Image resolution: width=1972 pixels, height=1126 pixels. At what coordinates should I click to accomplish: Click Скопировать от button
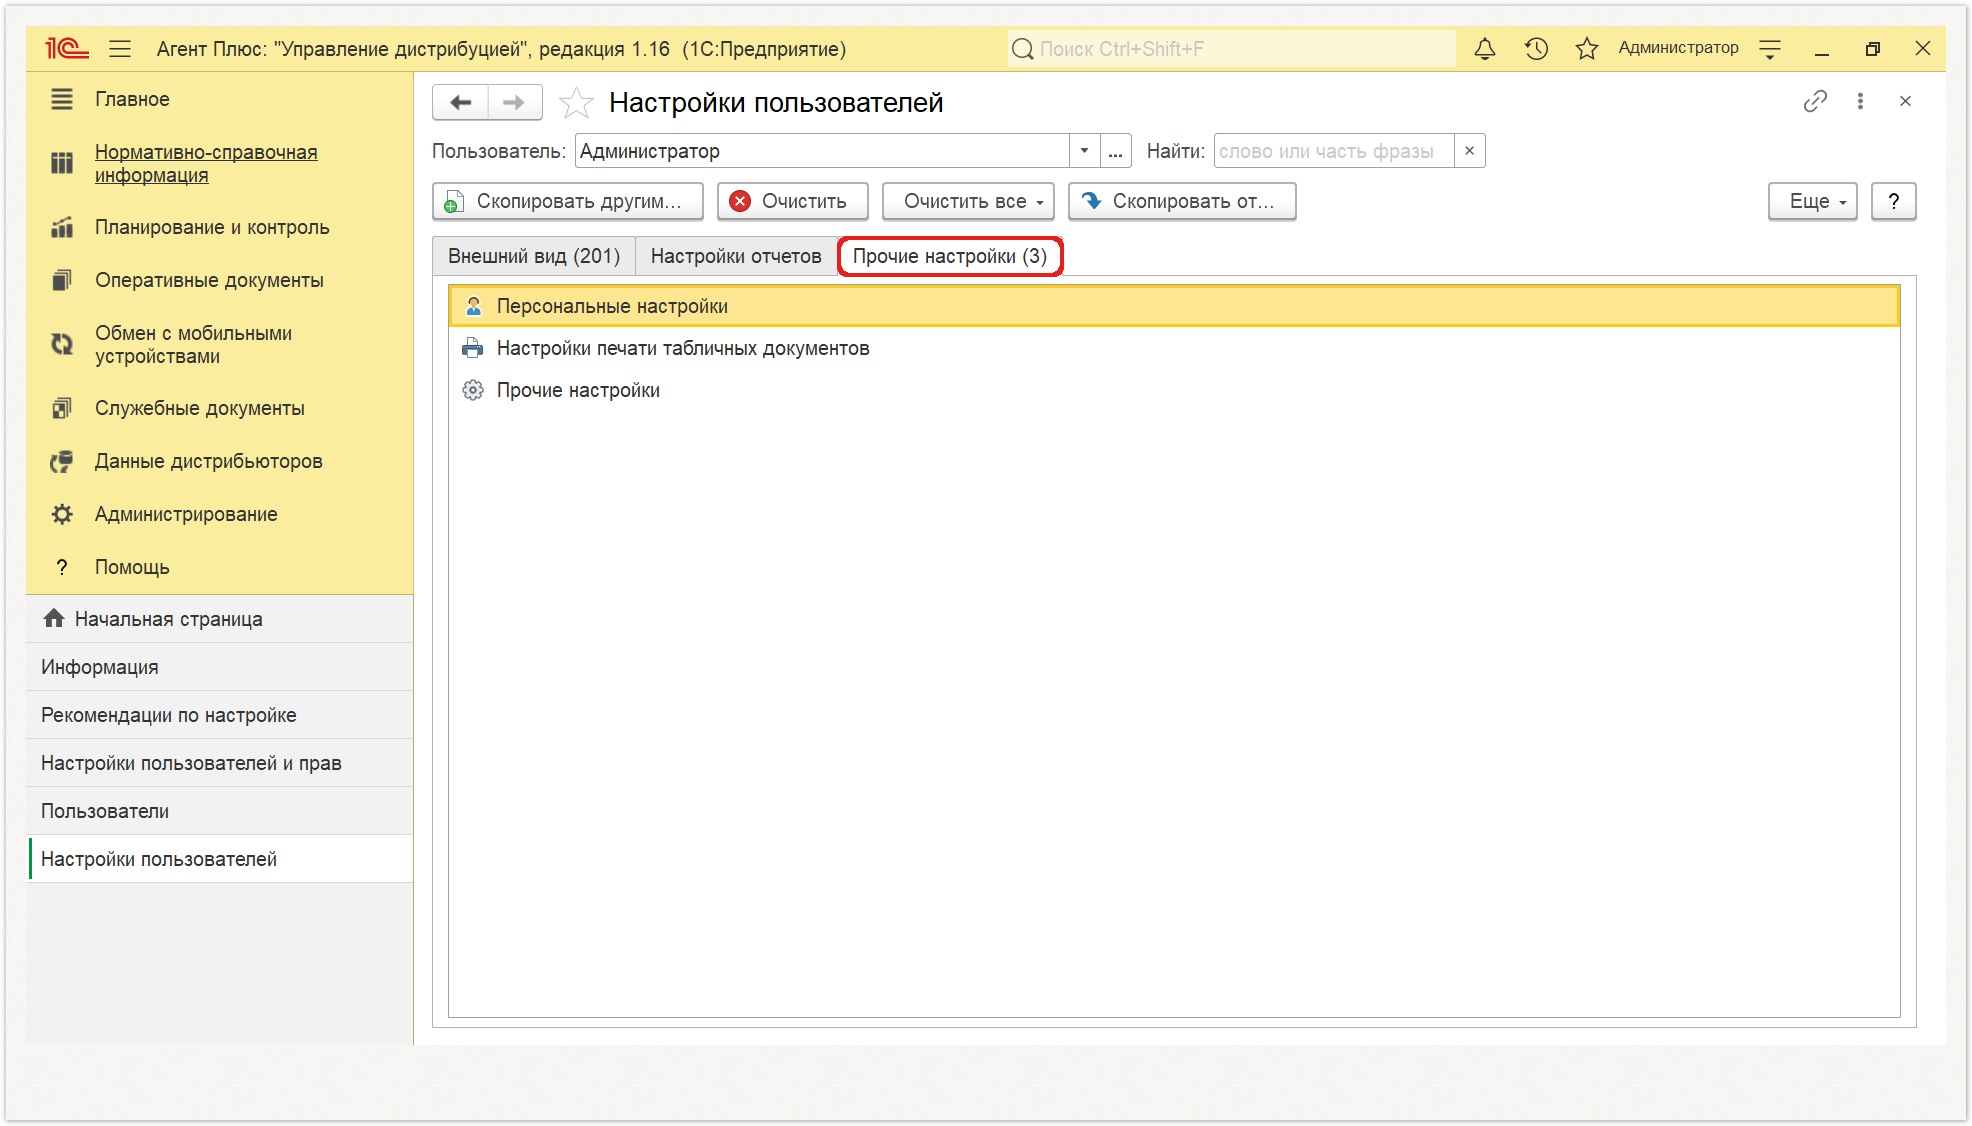[1182, 201]
